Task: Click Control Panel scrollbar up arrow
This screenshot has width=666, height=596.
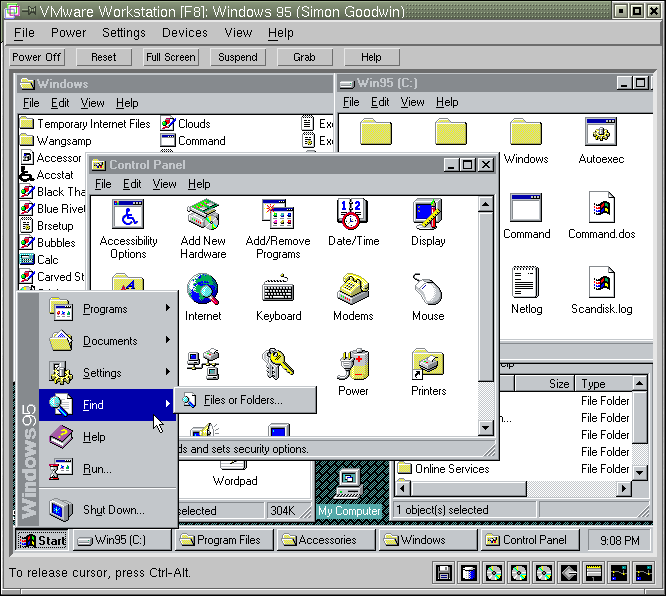Action: [485, 204]
